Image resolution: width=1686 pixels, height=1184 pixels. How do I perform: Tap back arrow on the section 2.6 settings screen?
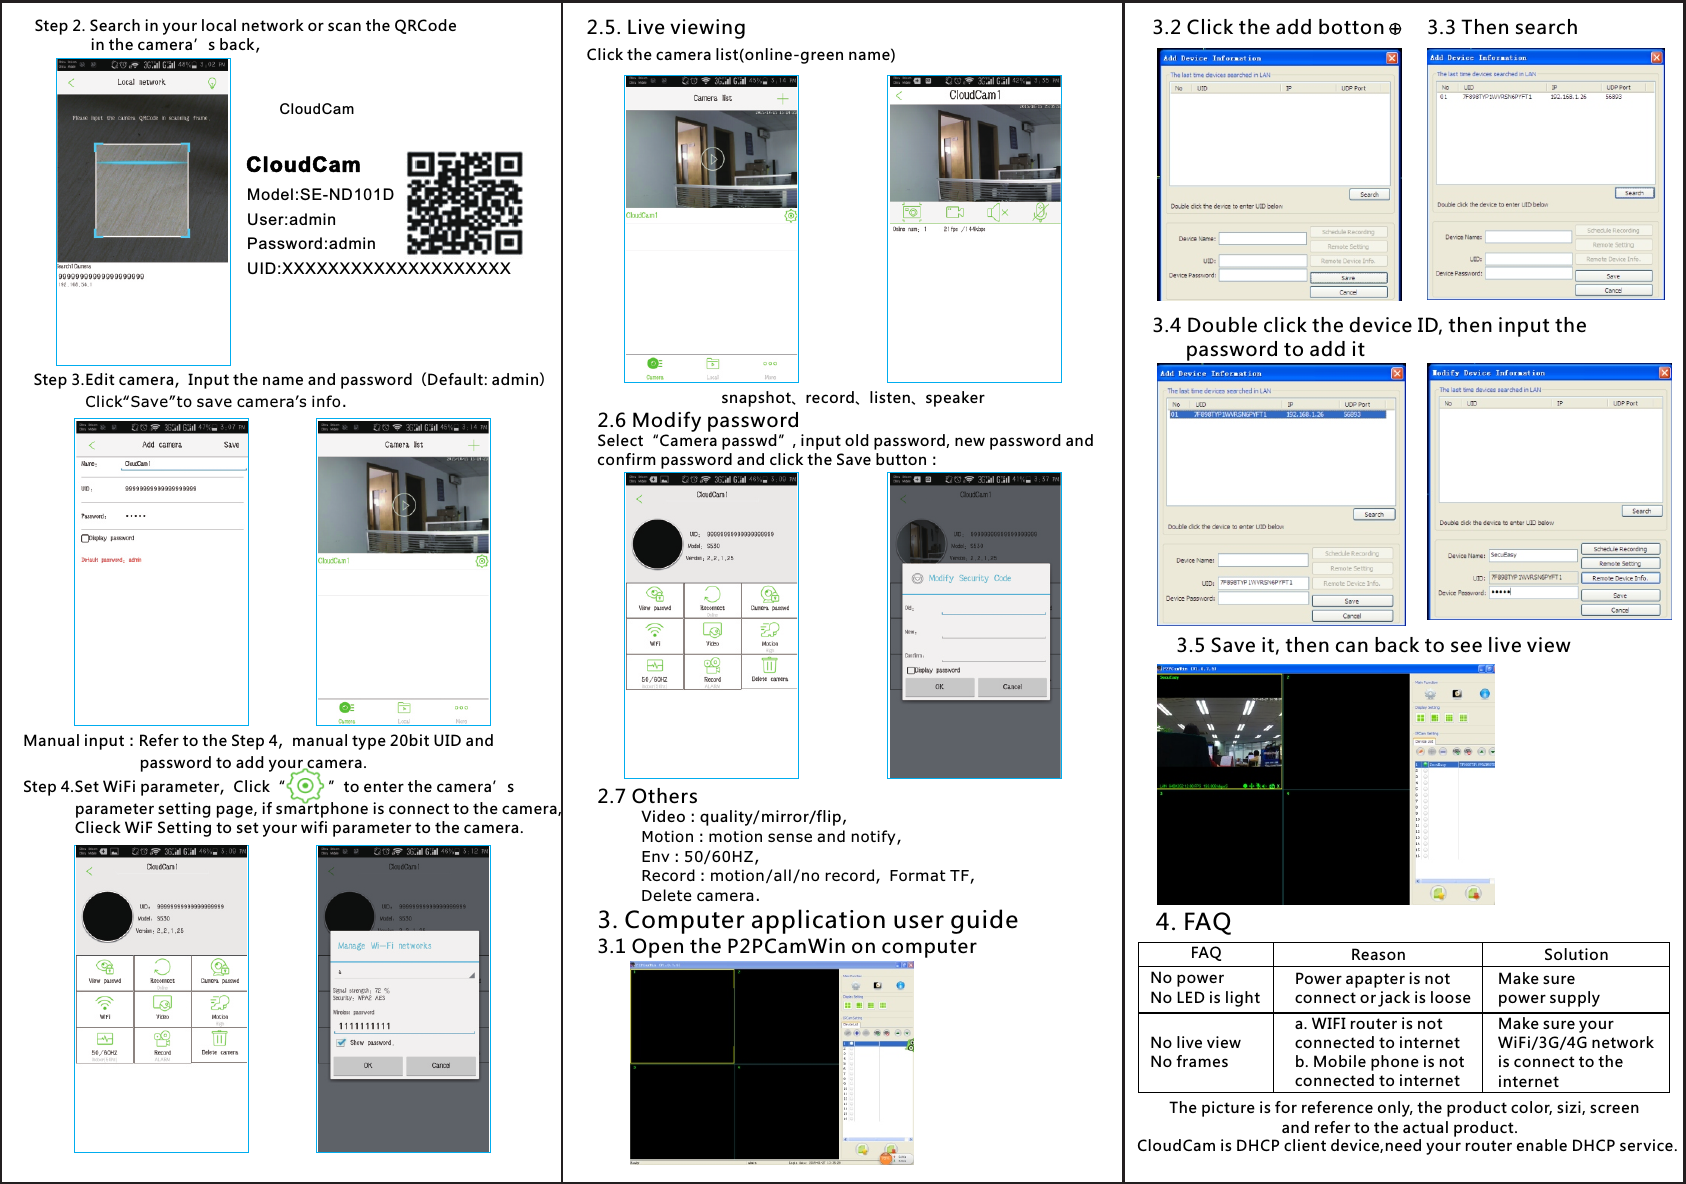tap(639, 497)
